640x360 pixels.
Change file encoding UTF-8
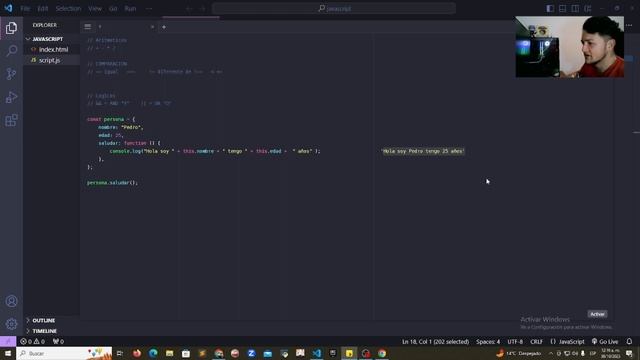click(x=515, y=341)
